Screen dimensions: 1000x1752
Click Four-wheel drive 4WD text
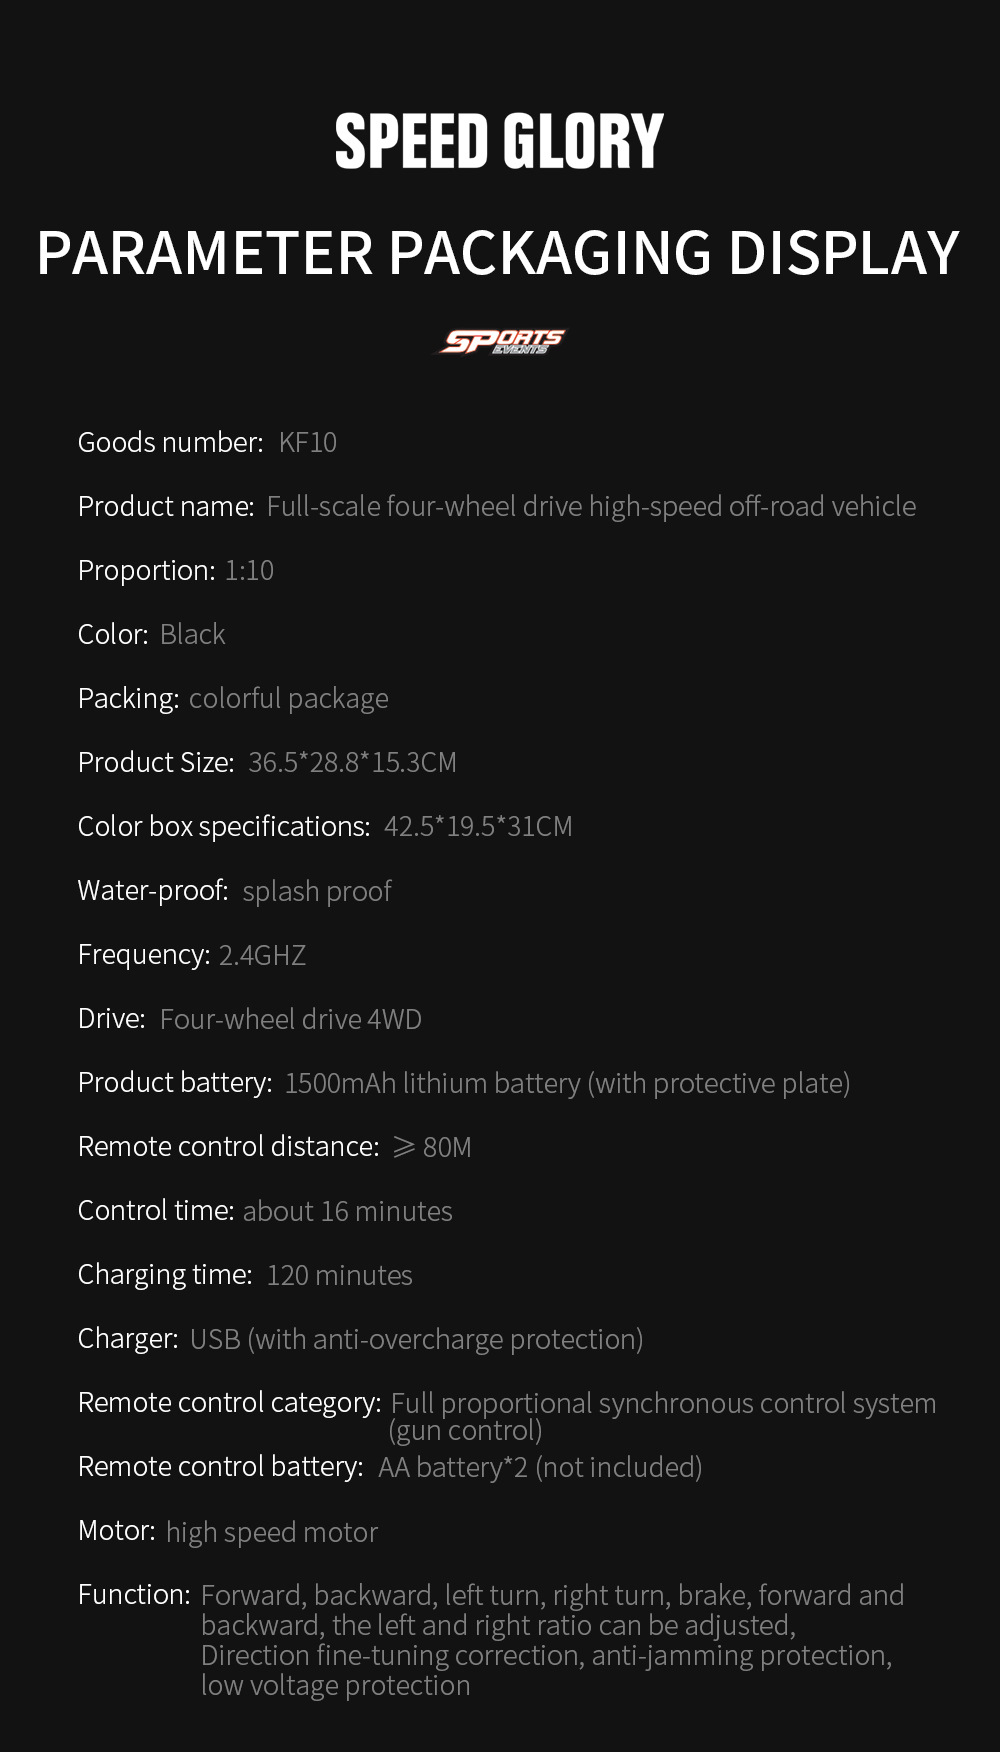pyautogui.click(x=291, y=1019)
